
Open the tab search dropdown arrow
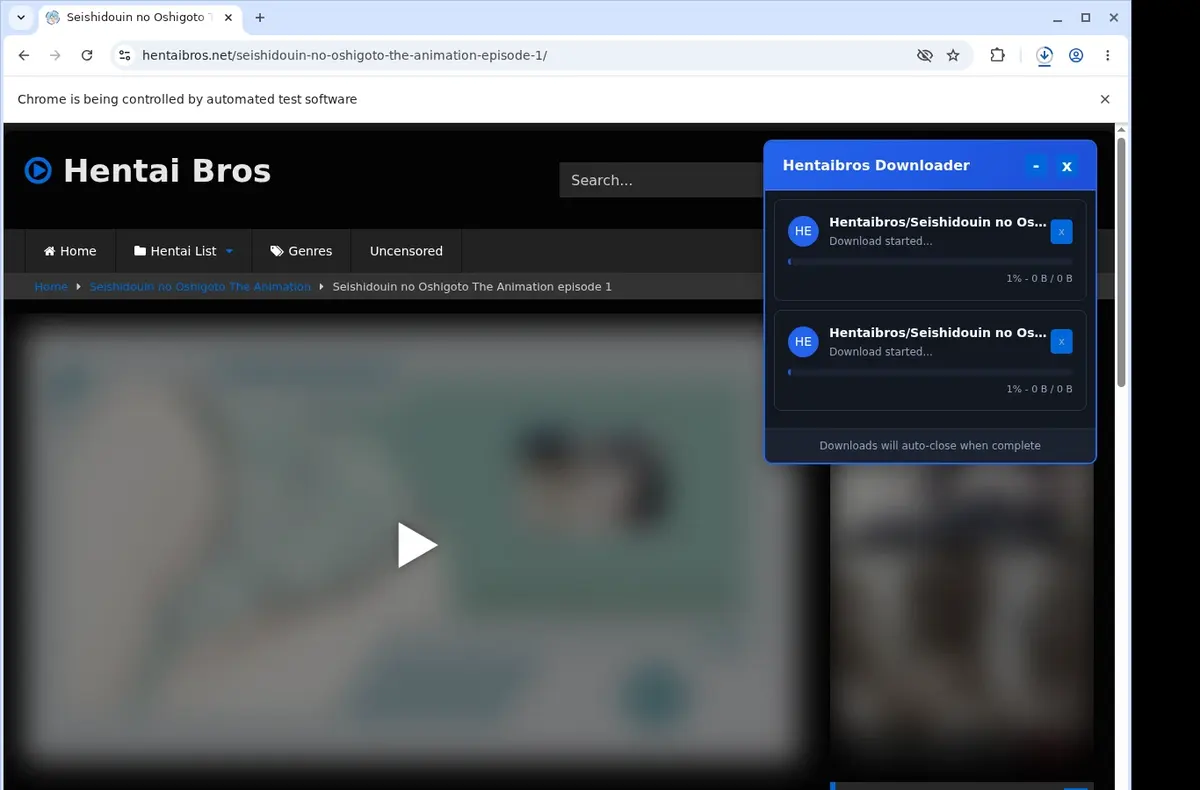pyautogui.click(x=21, y=17)
